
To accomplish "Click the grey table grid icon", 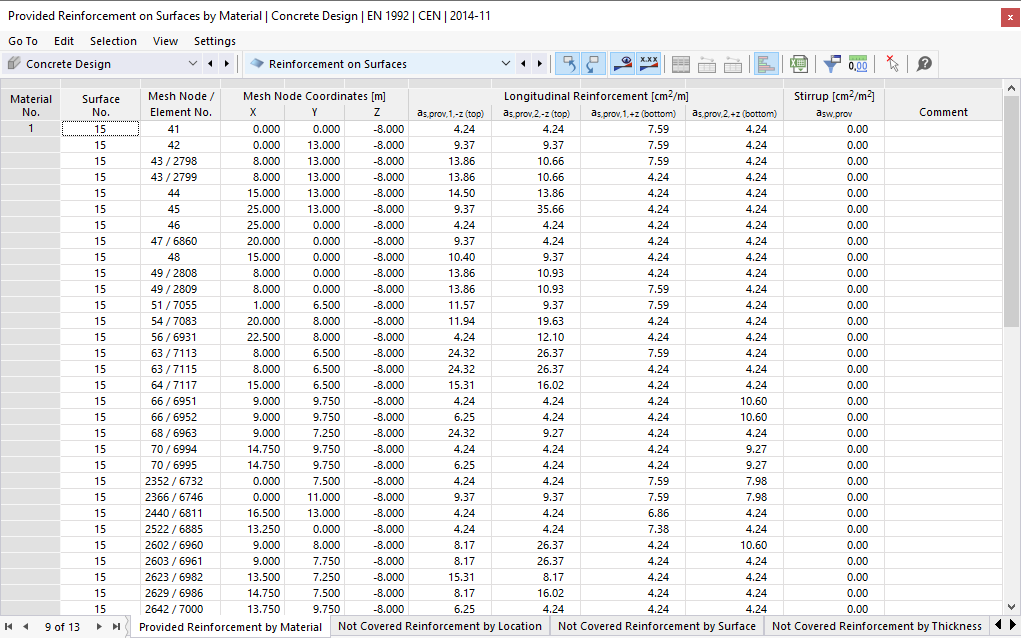I will (x=680, y=64).
